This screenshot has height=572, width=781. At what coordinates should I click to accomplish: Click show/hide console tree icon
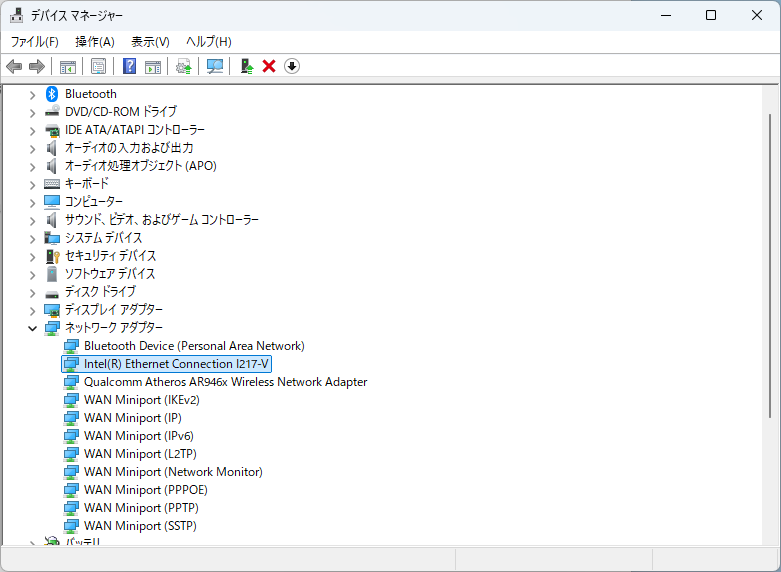click(x=68, y=66)
